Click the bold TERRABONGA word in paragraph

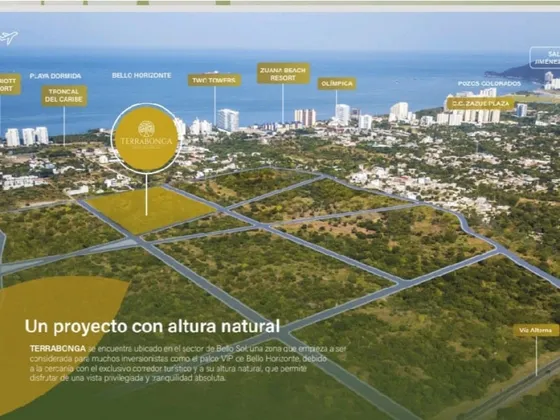click(58, 349)
